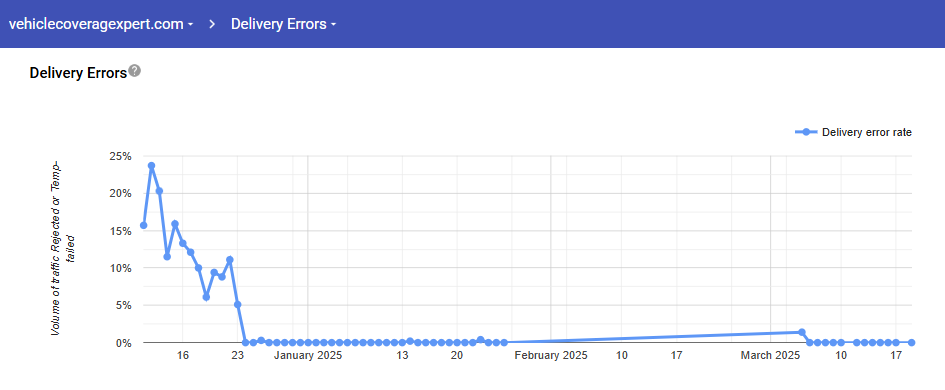Click the data point near 11% before 23
Viewport: 945px width, 390px height.
(230, 260)
